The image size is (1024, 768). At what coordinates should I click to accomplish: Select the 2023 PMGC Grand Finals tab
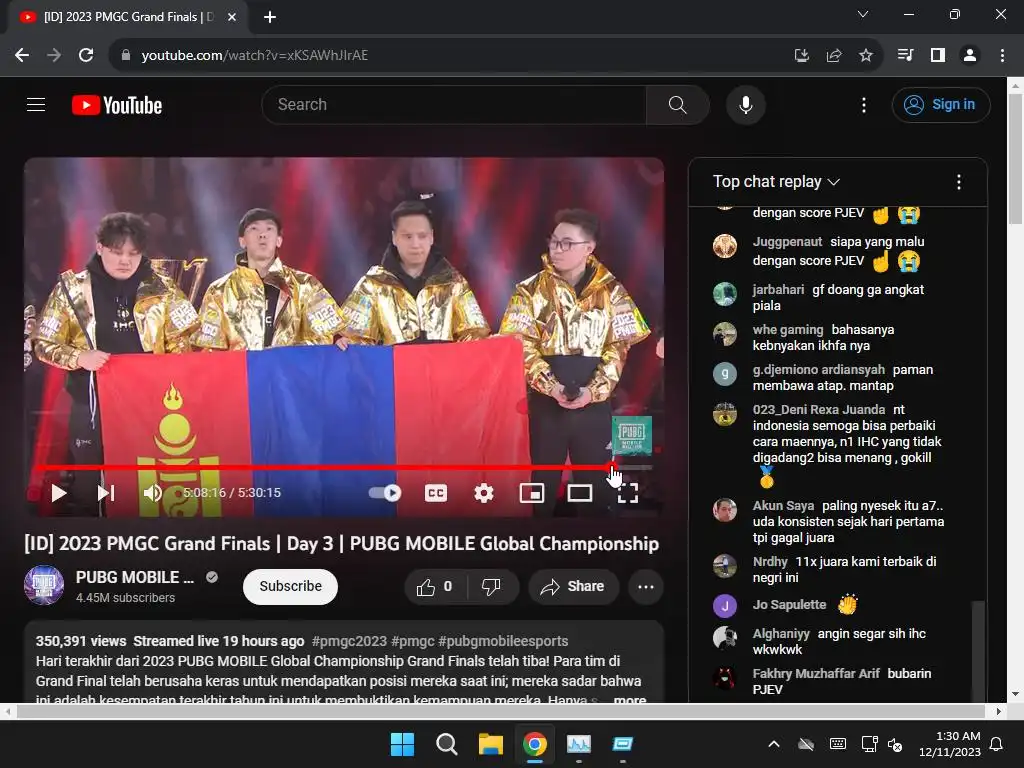(128, 18)
